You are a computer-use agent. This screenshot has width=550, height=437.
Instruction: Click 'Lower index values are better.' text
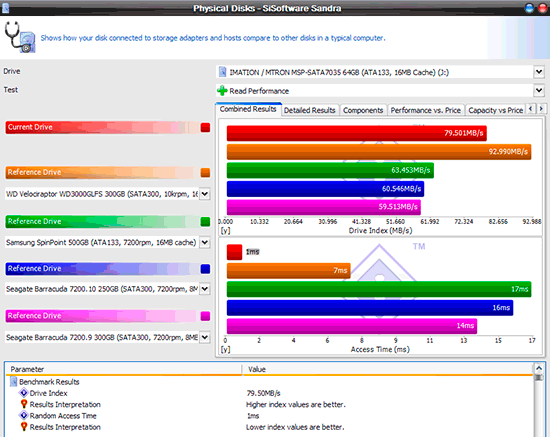295,427
